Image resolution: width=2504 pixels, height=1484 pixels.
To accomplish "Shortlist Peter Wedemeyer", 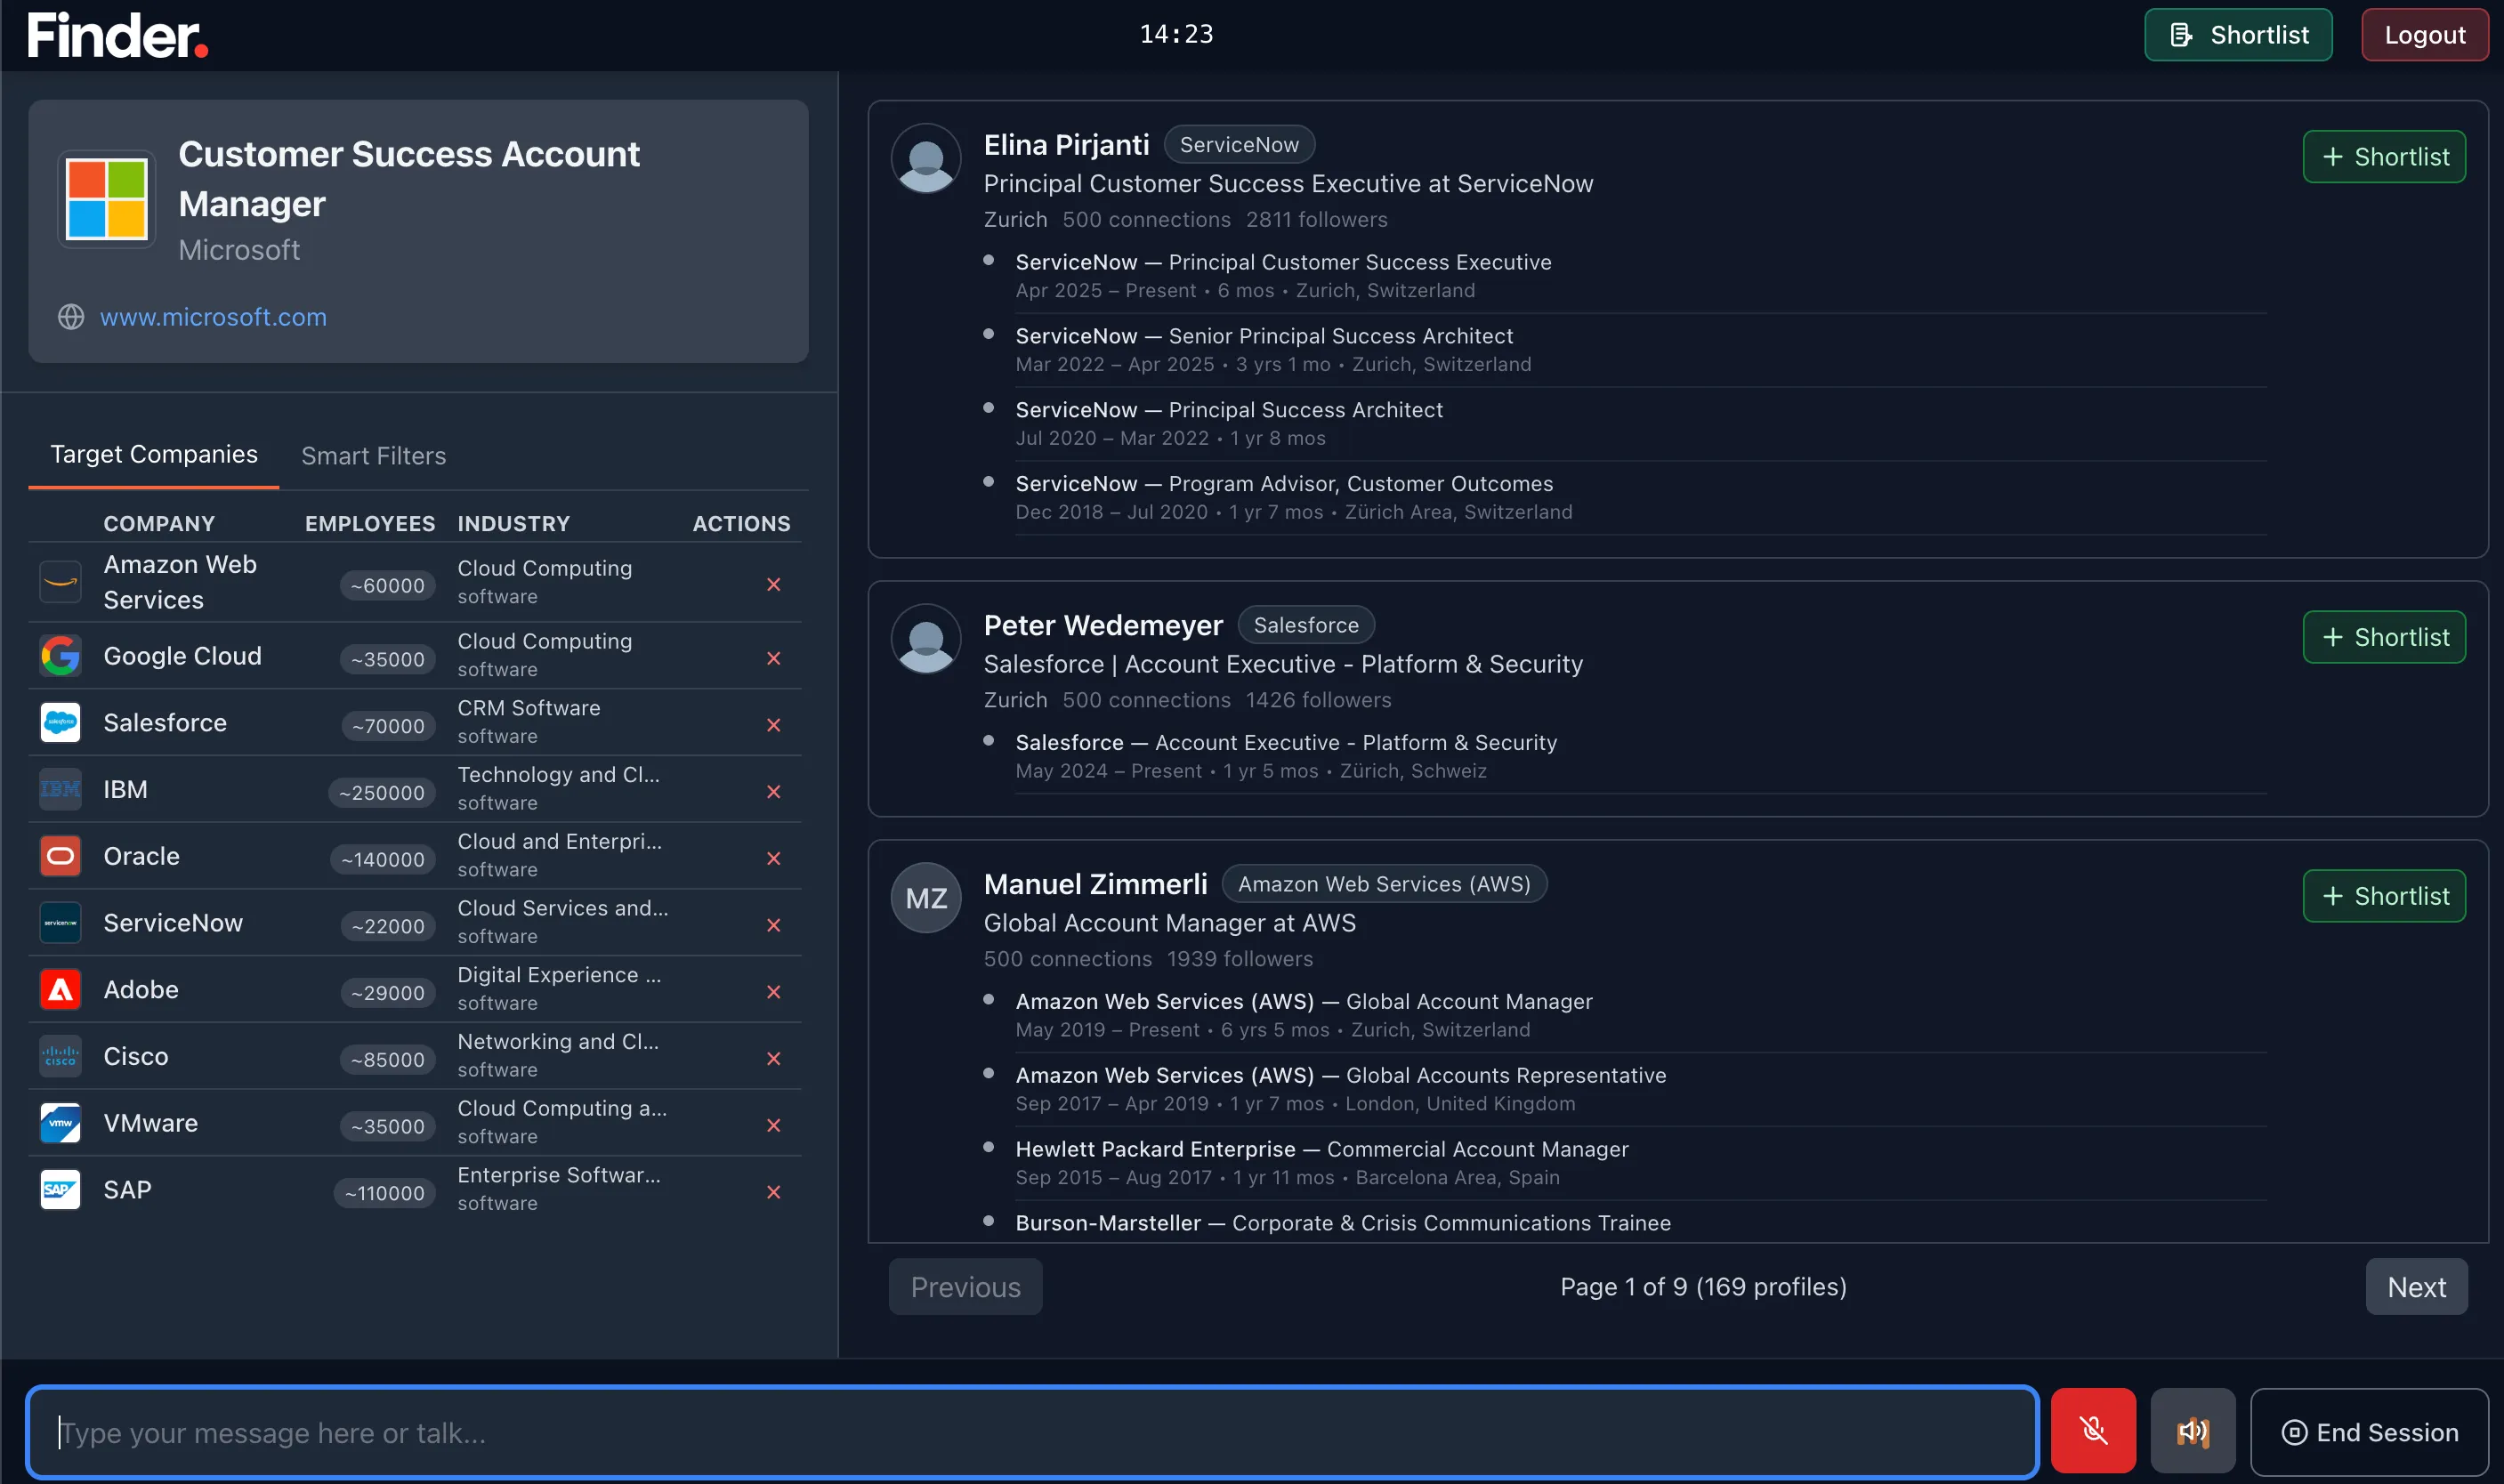I will point(2383,637).
